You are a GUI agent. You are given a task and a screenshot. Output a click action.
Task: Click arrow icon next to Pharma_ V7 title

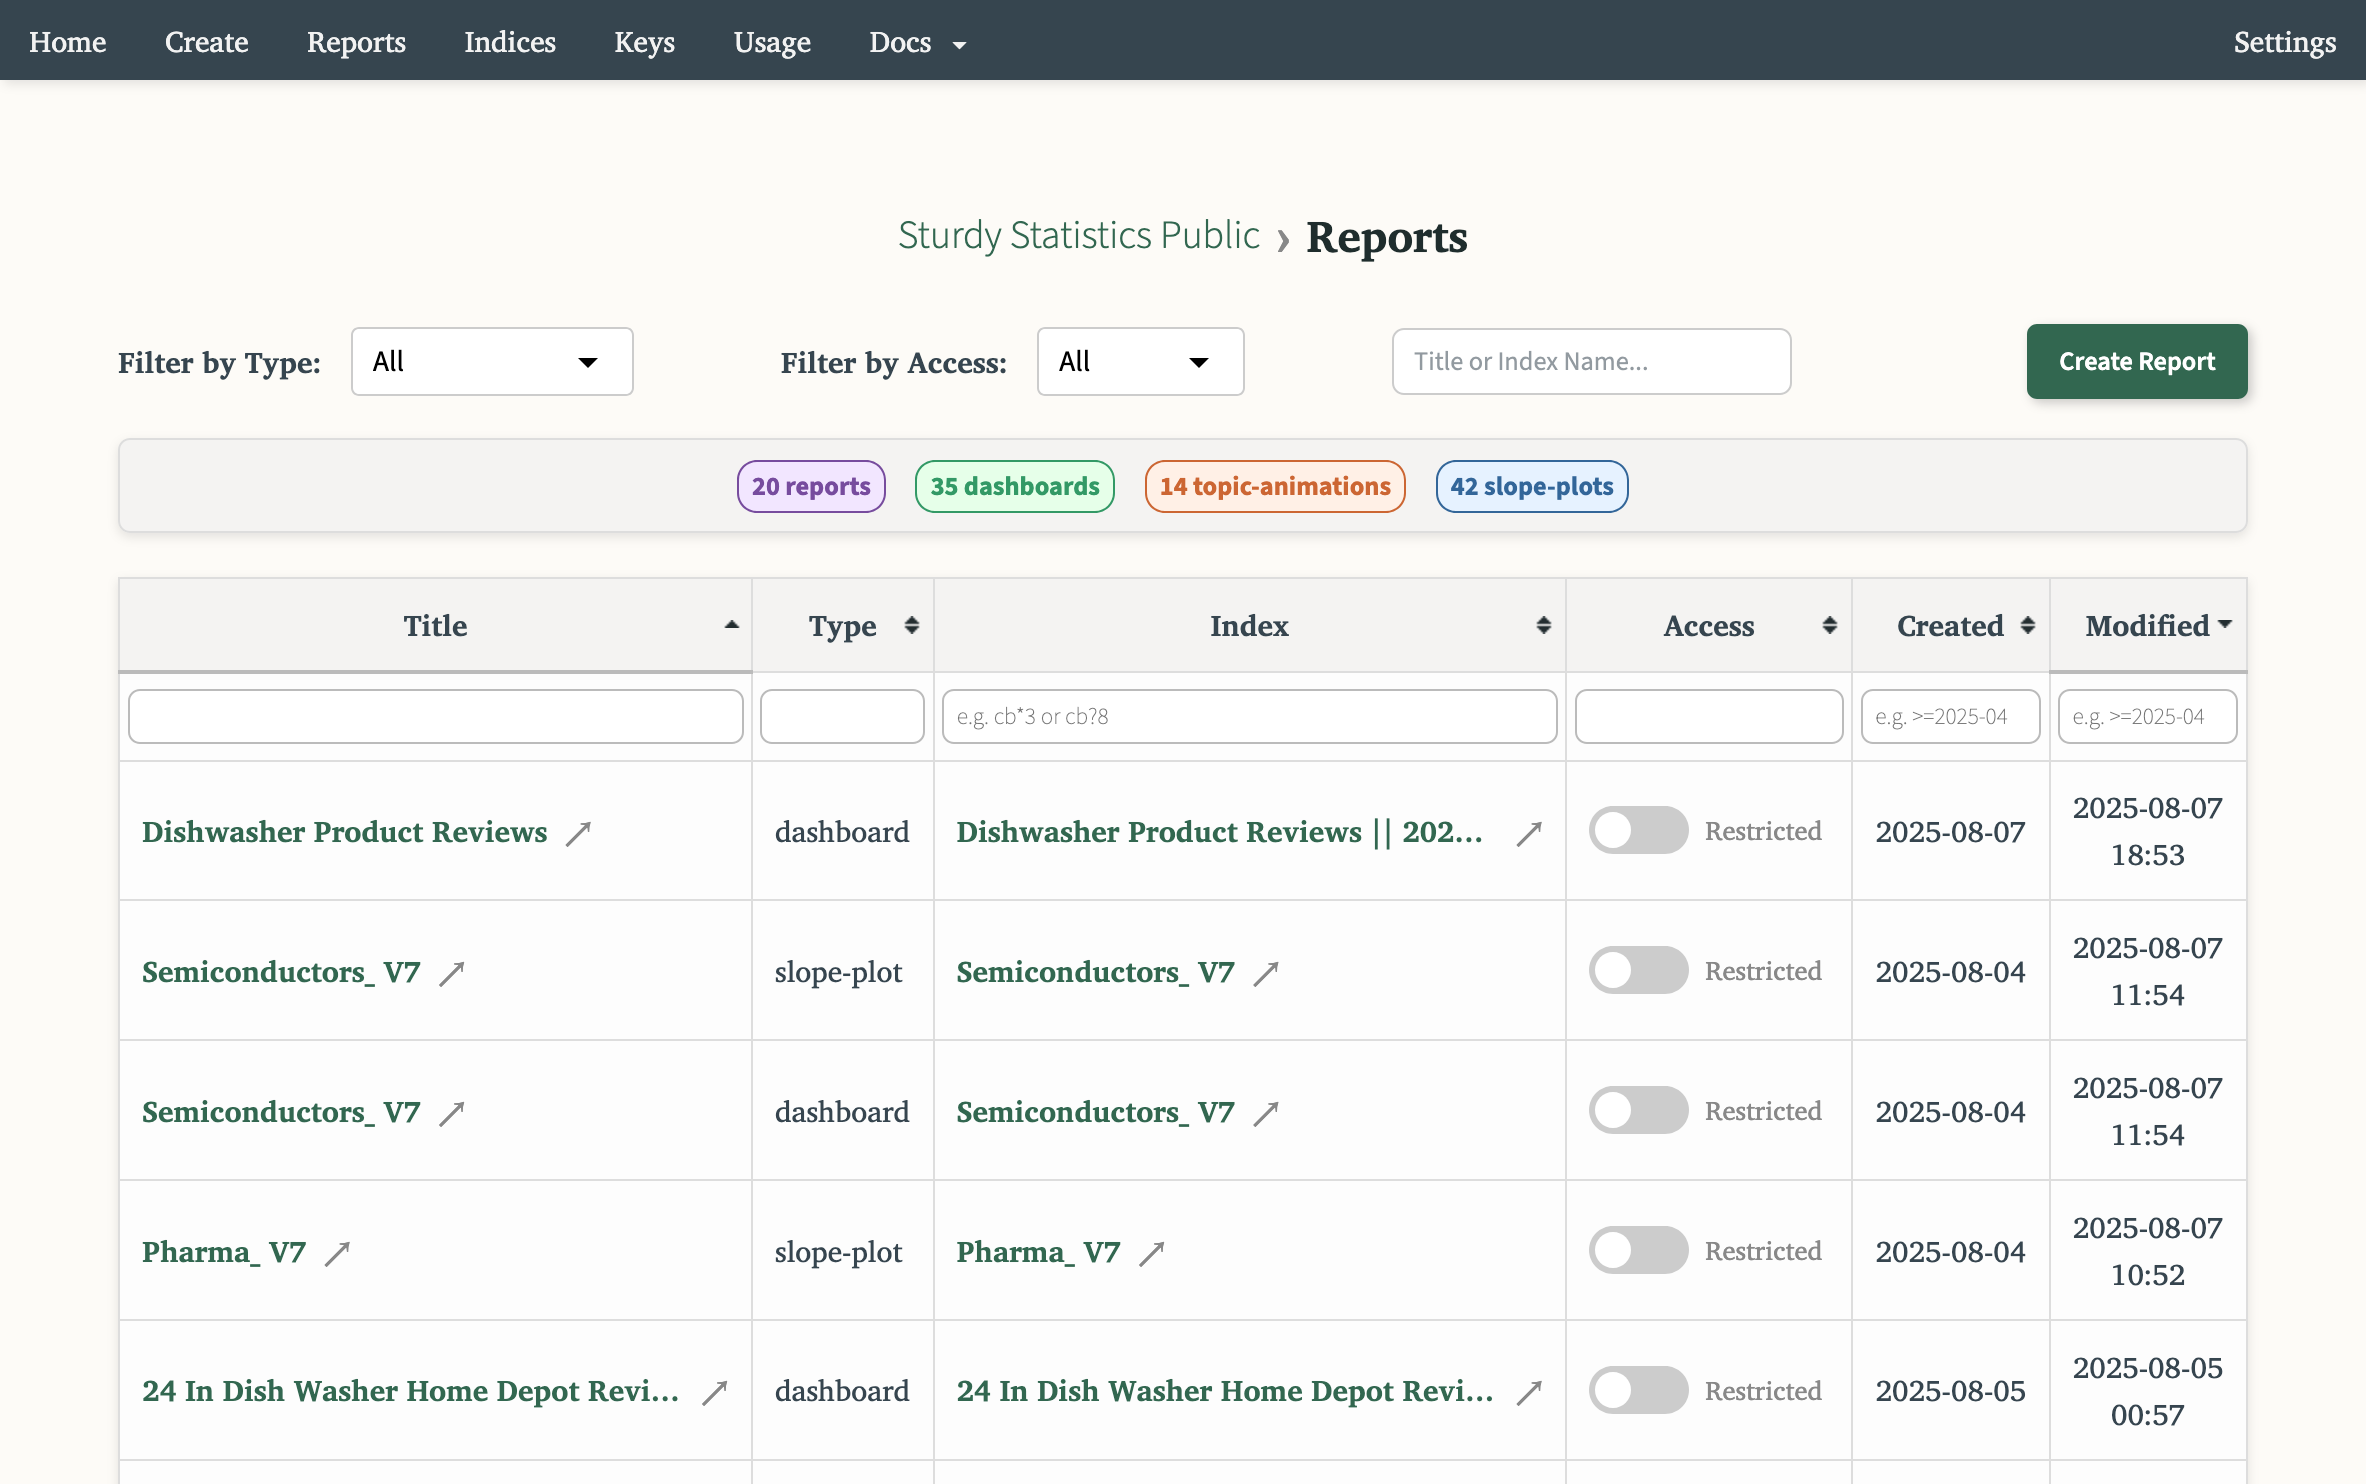coord(337,1253)
